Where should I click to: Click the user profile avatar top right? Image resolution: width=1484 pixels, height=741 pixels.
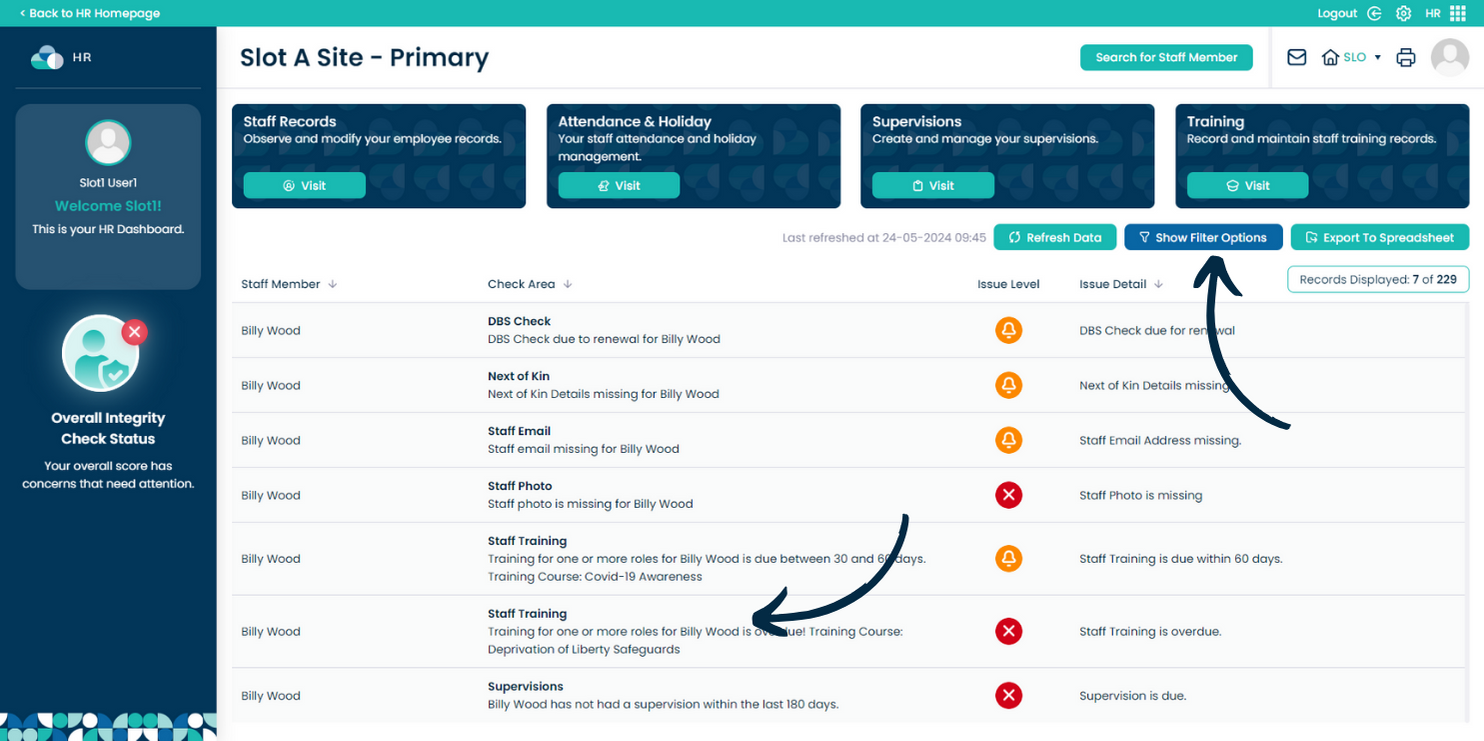tap(1449, 57)
